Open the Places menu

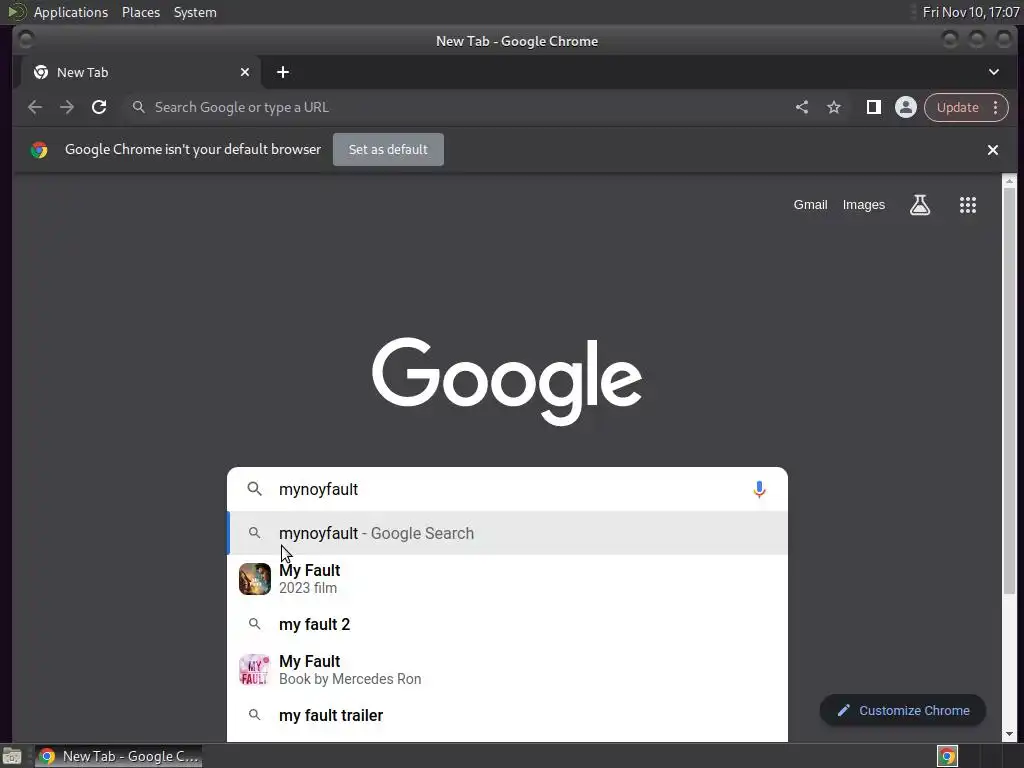coord(140,12)
